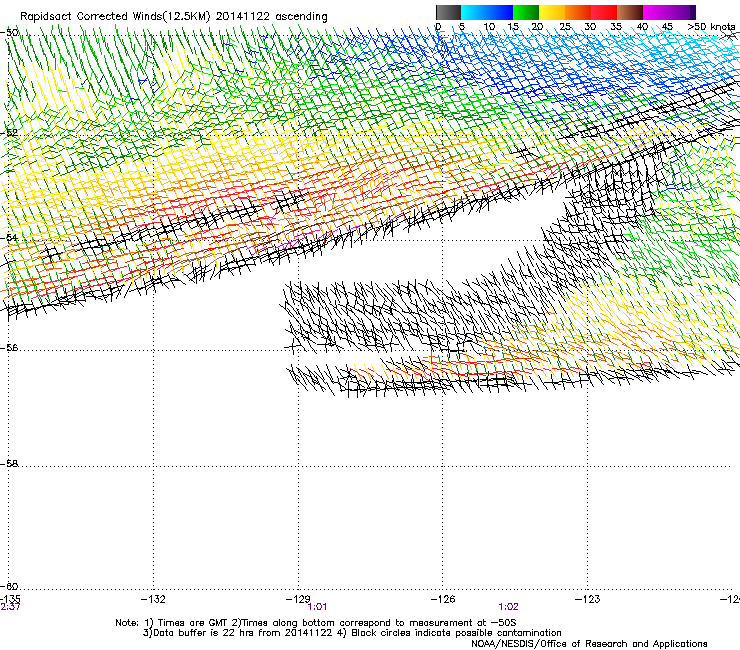Click the -135 longitude axis label

(10, 599)
